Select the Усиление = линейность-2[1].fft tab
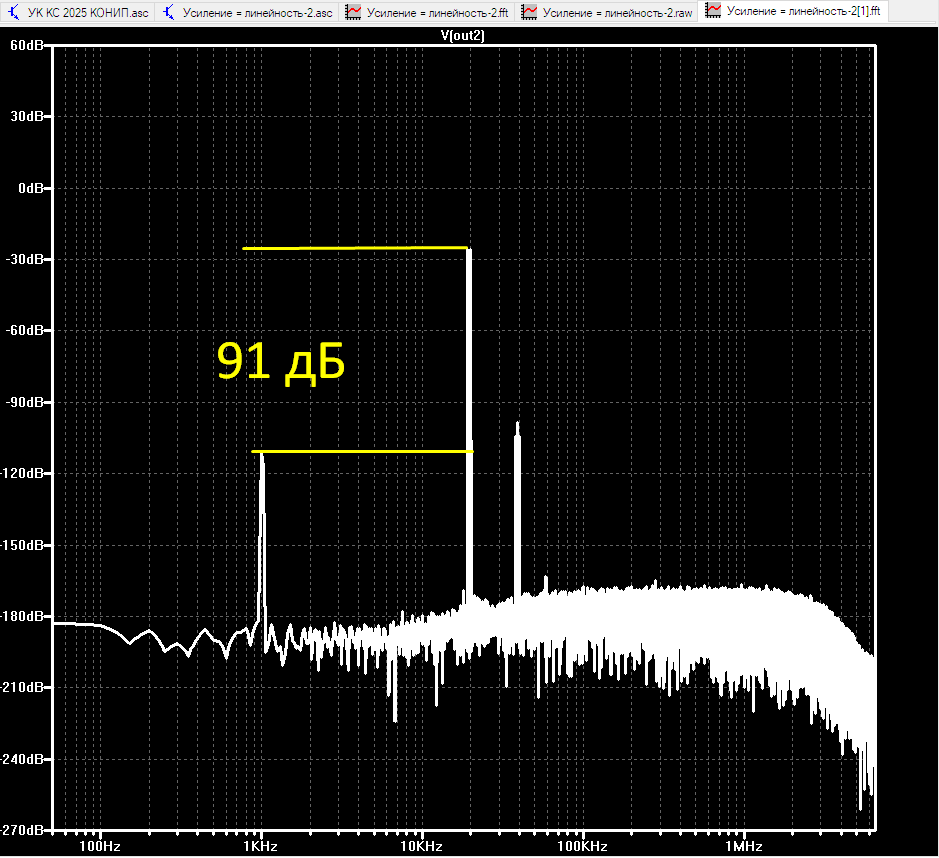Image resolution: width=939 pixels, height=858 pixels. pos(793,11)
